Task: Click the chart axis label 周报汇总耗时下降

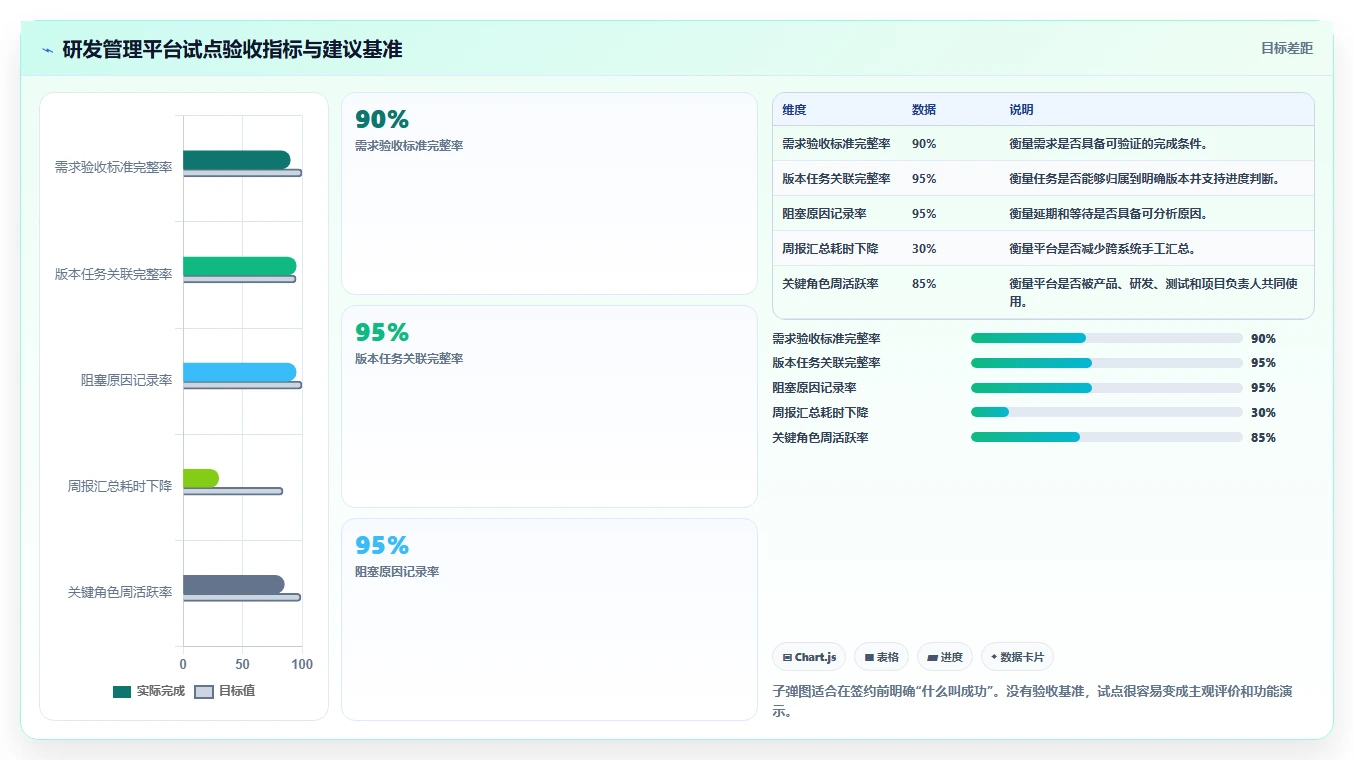Action: point(120,486)
